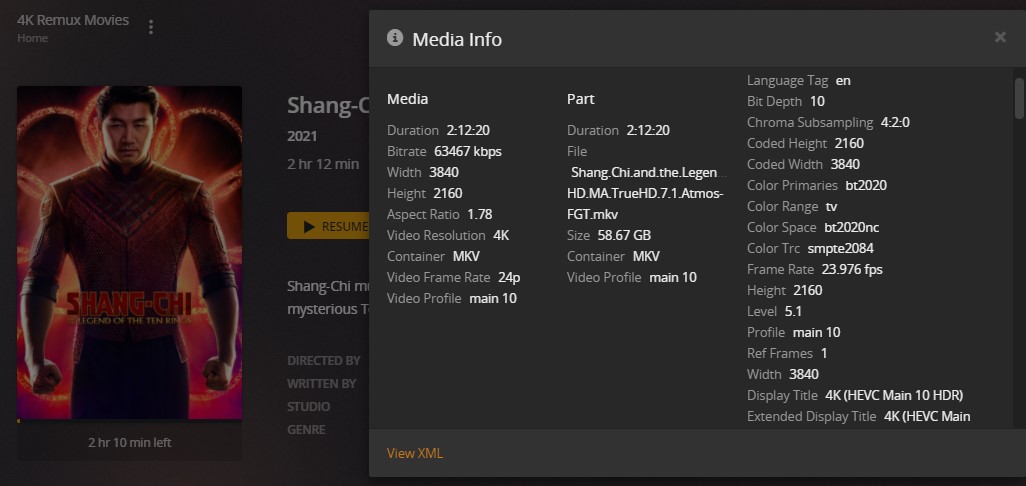Select the Aspect Ratio value 1.78
The width and height of the screenshot is (1026, 486).
click(480, 214)
